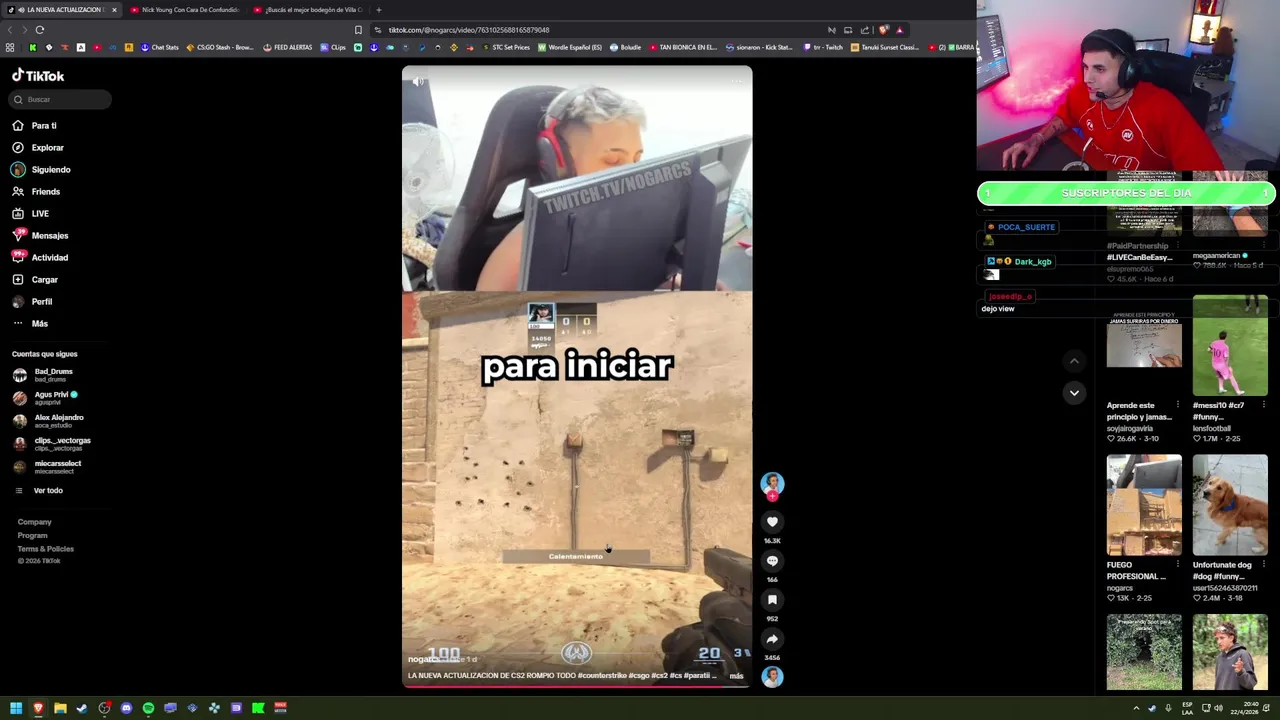1280x720 pixels.
Task: Open 'Chat Stats' bookmark
Action: (x=159, y=47)
